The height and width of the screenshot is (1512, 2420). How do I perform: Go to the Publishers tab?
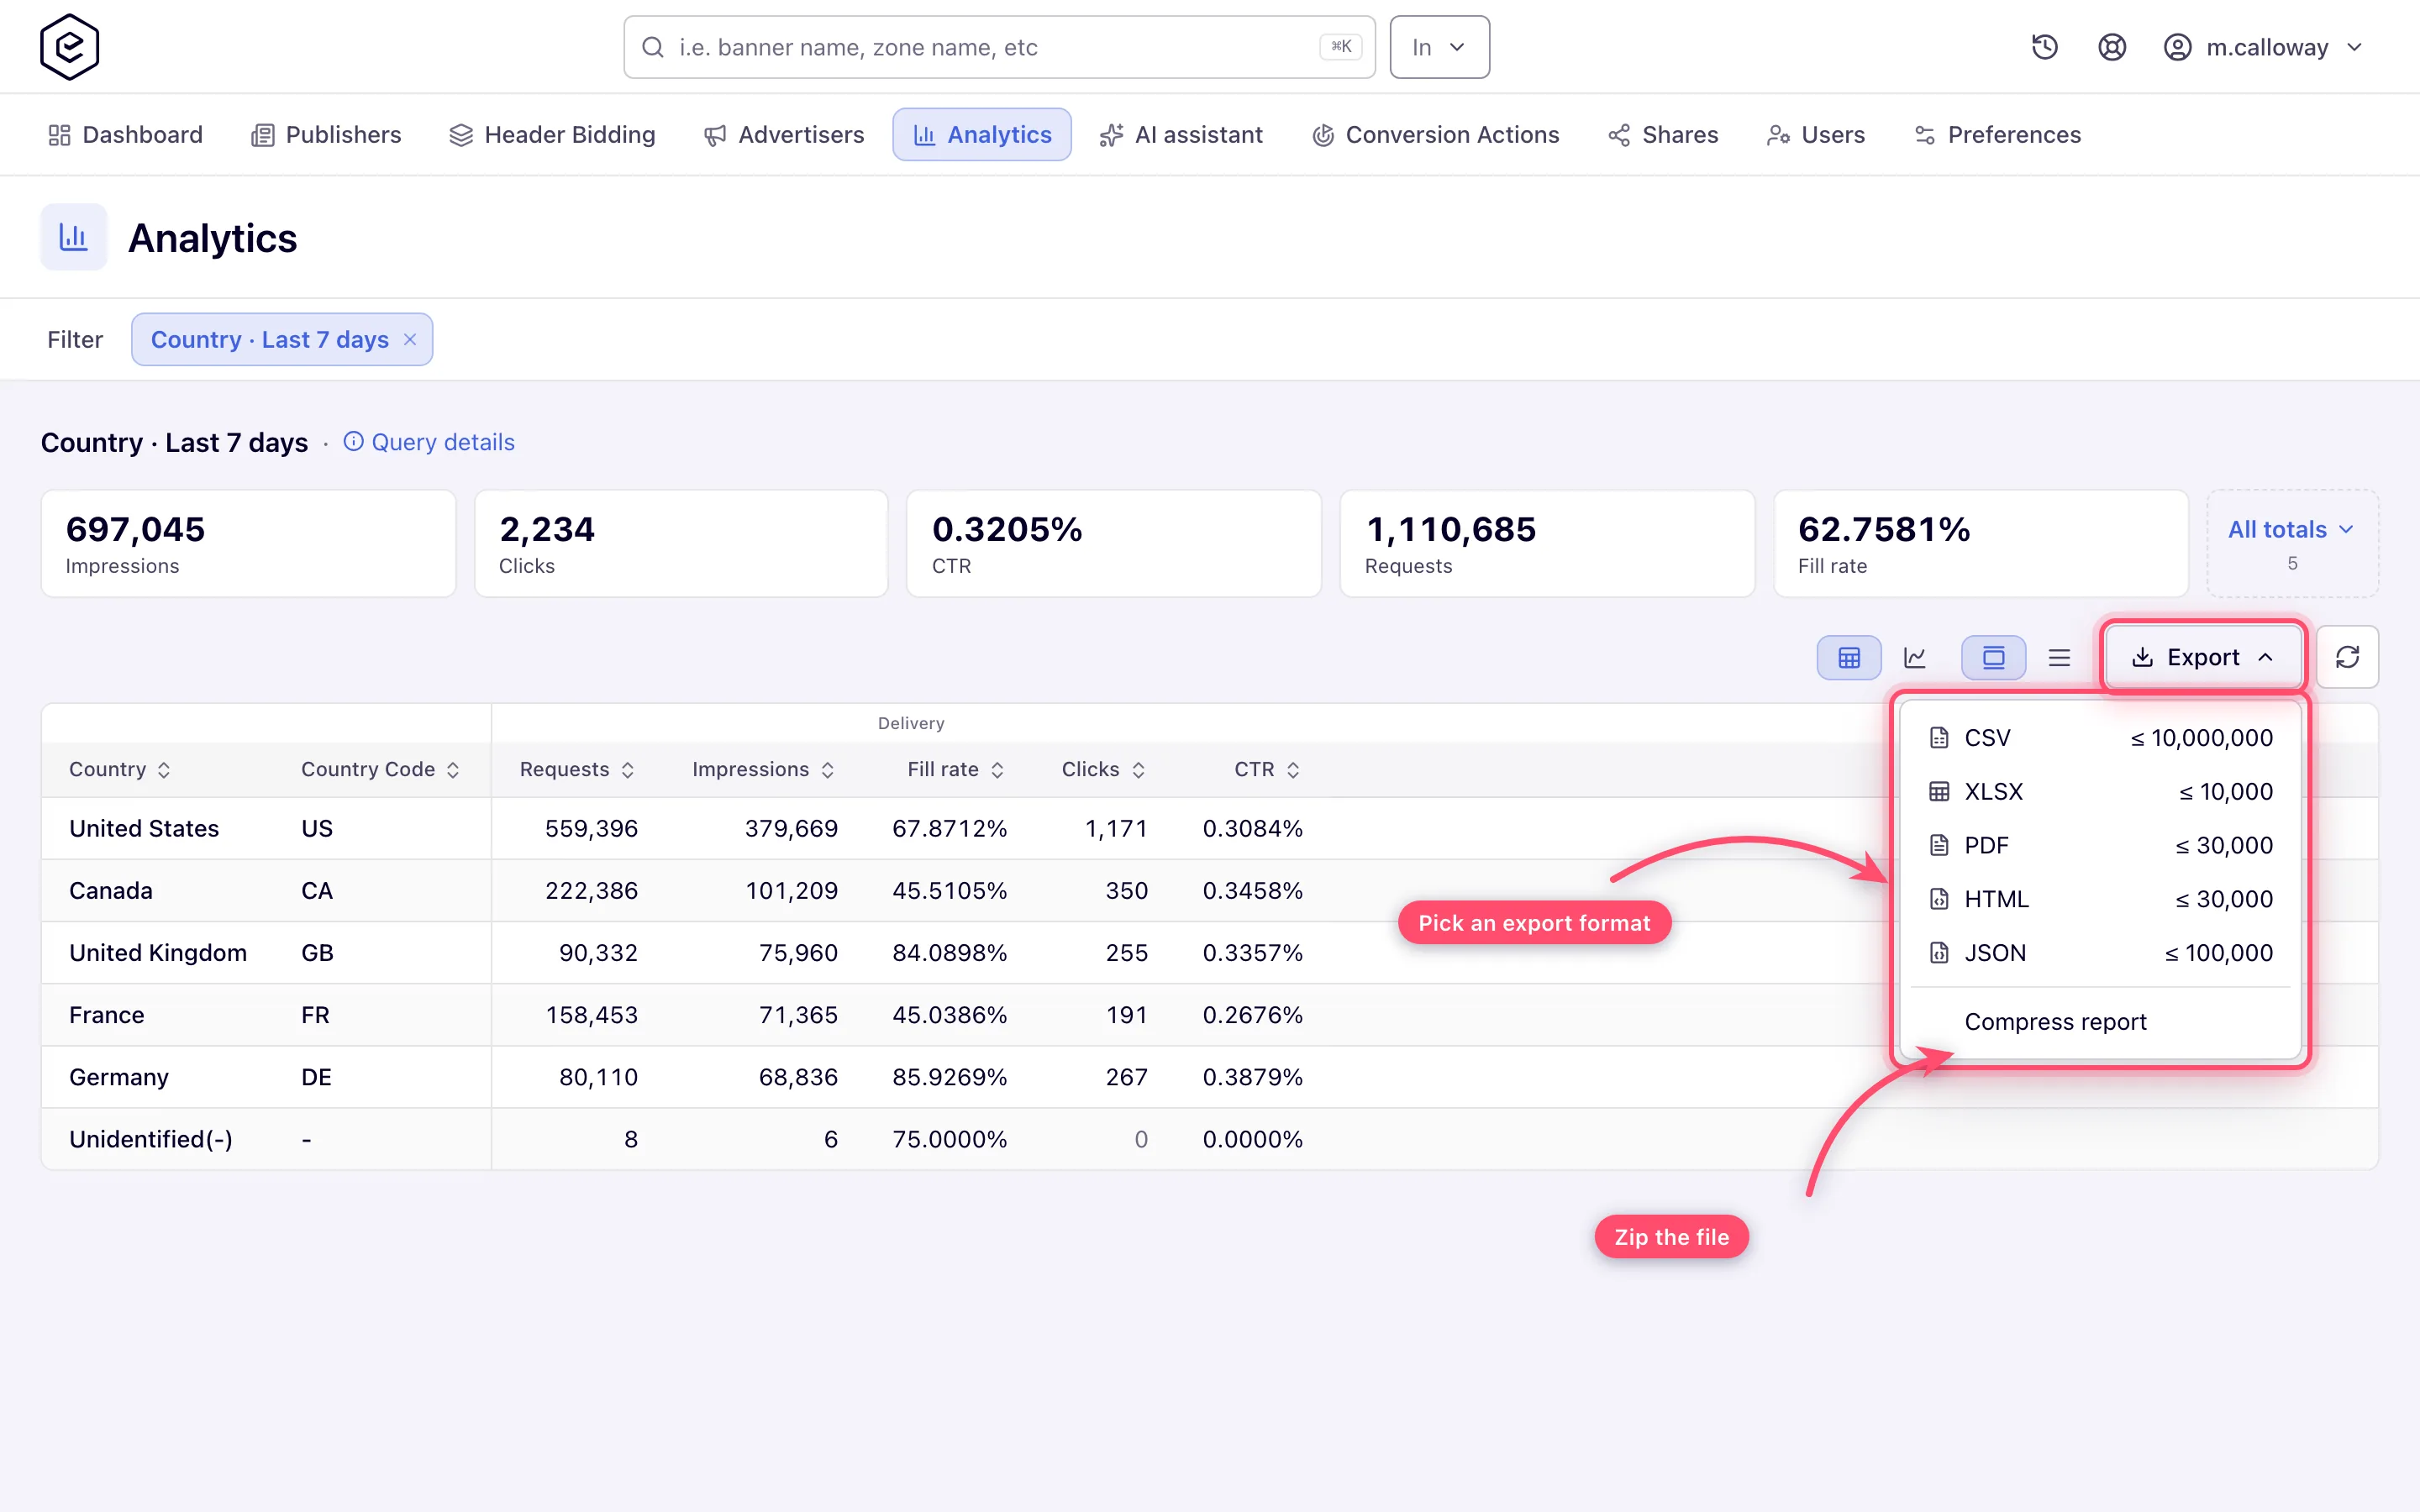[326, 135]
